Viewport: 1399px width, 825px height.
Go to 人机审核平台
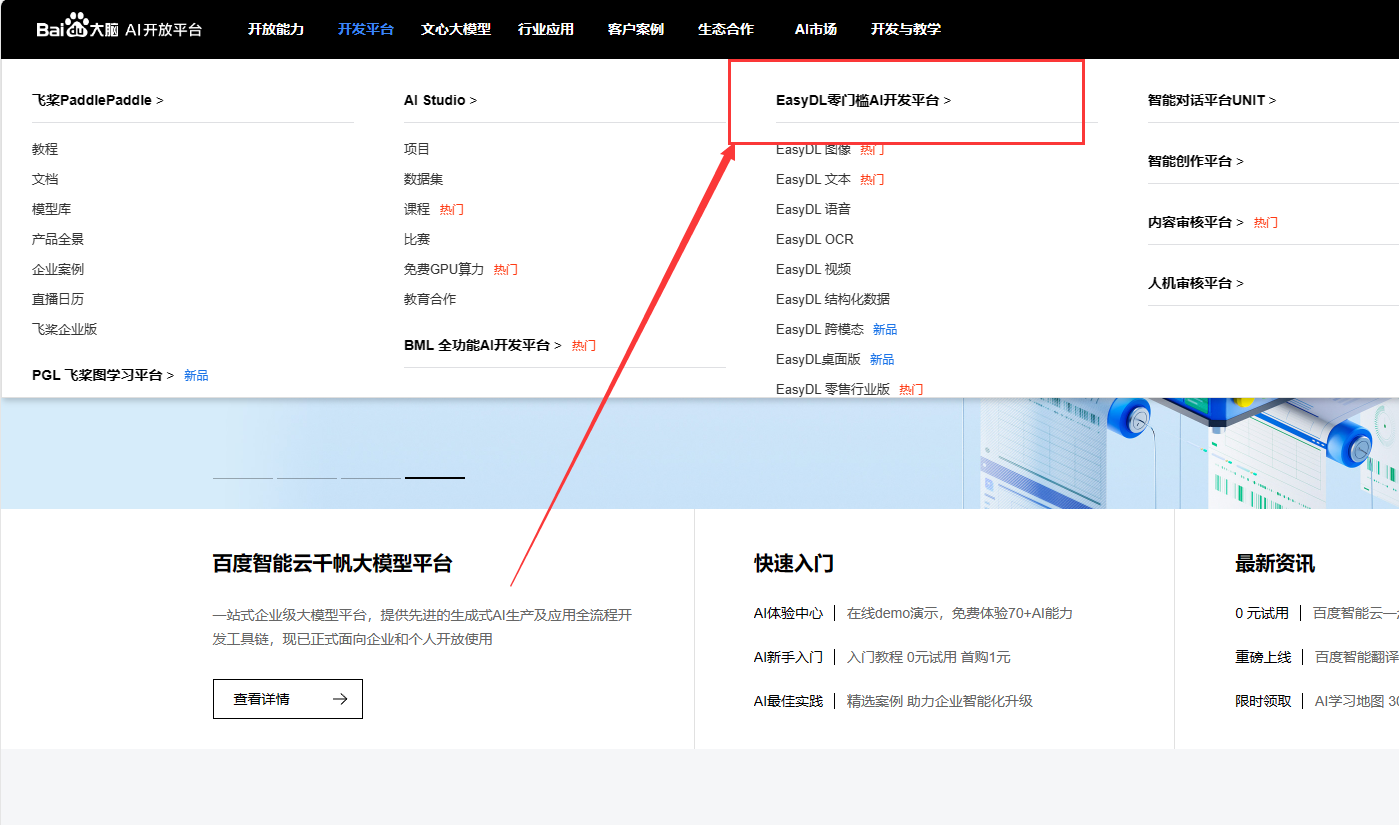pyautogui.click(x=1196, y=283)
